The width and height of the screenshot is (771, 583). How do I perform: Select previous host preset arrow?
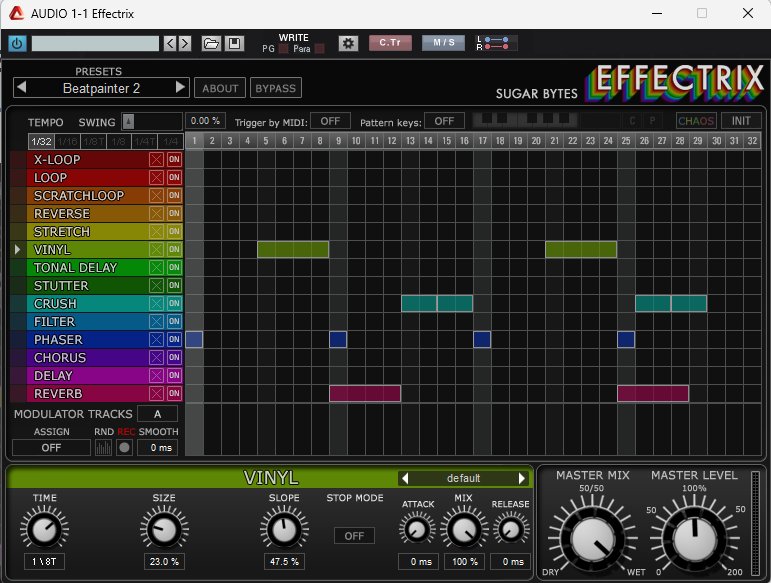coord(170,43)
